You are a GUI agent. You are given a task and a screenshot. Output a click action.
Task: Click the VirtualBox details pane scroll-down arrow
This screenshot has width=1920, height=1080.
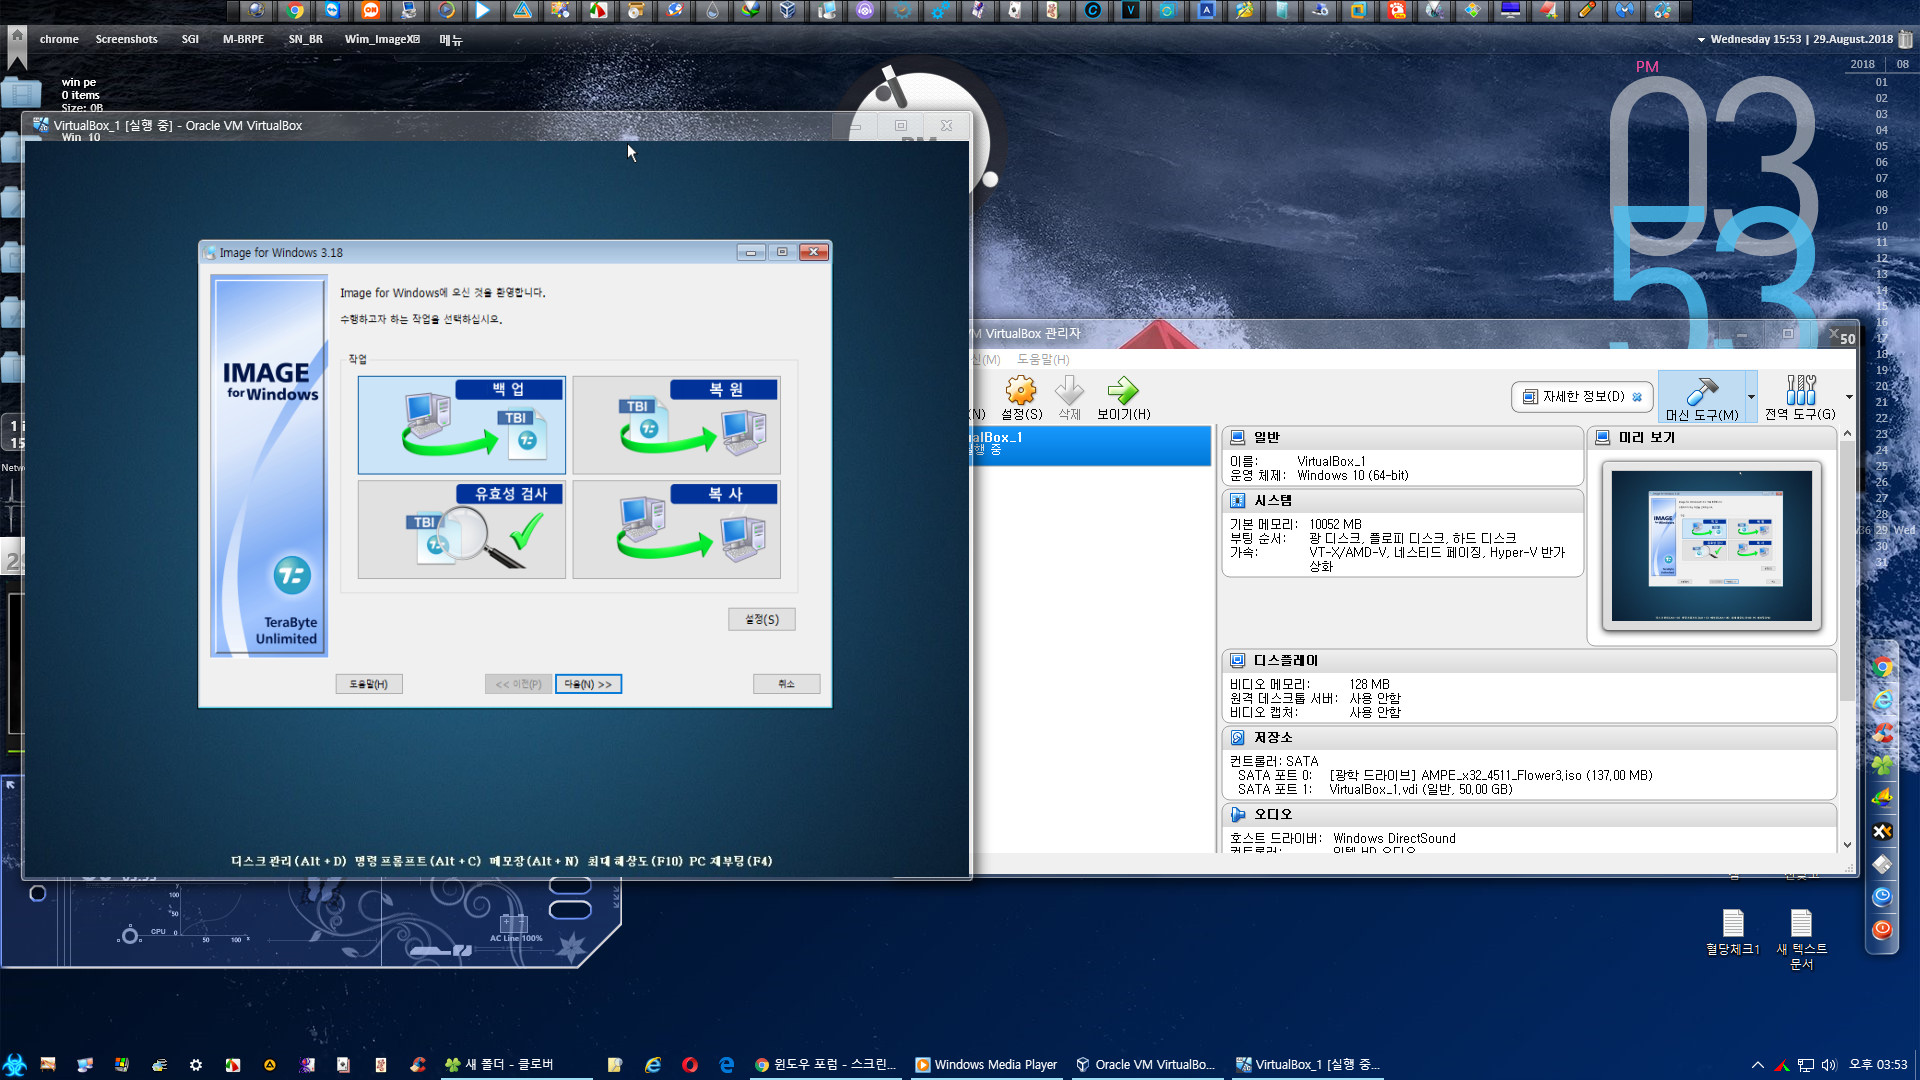[x=1847, y=845]
